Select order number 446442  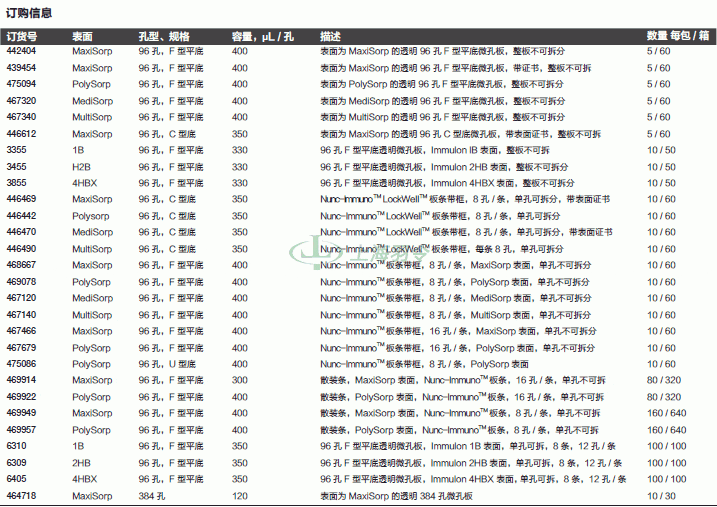[21, 216]
